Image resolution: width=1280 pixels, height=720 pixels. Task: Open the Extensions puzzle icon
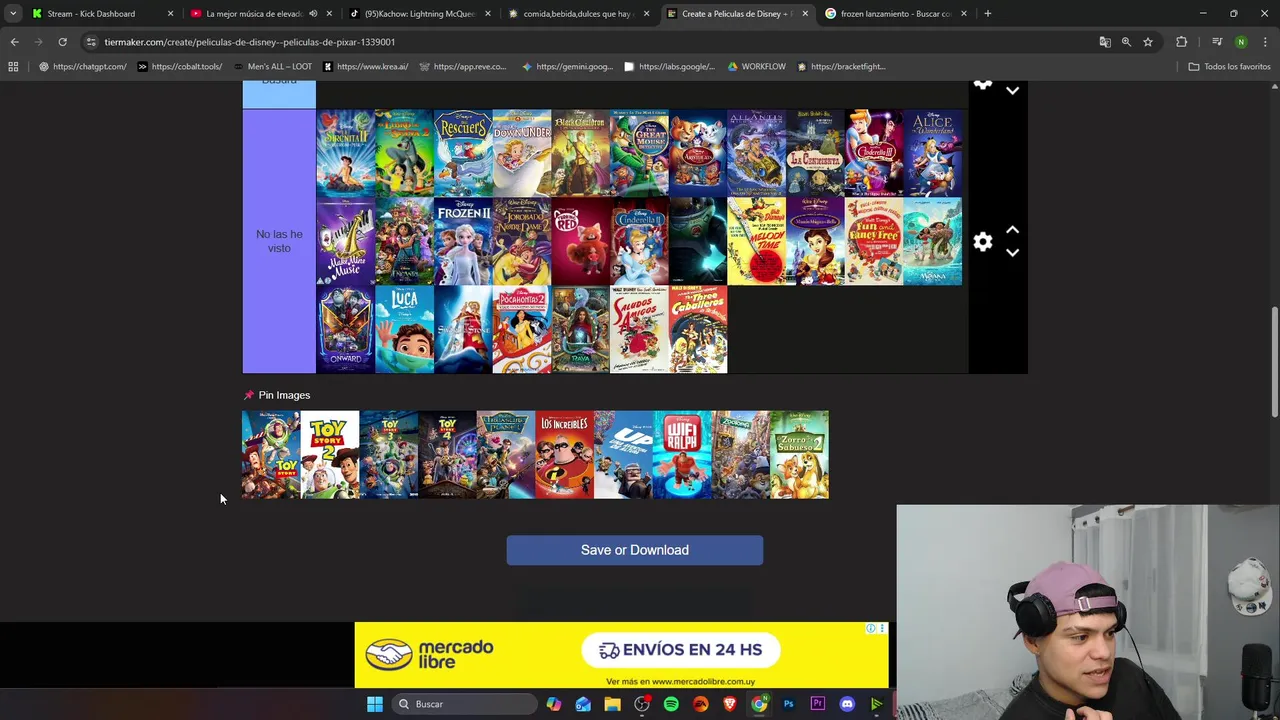tap(1182, 42)
